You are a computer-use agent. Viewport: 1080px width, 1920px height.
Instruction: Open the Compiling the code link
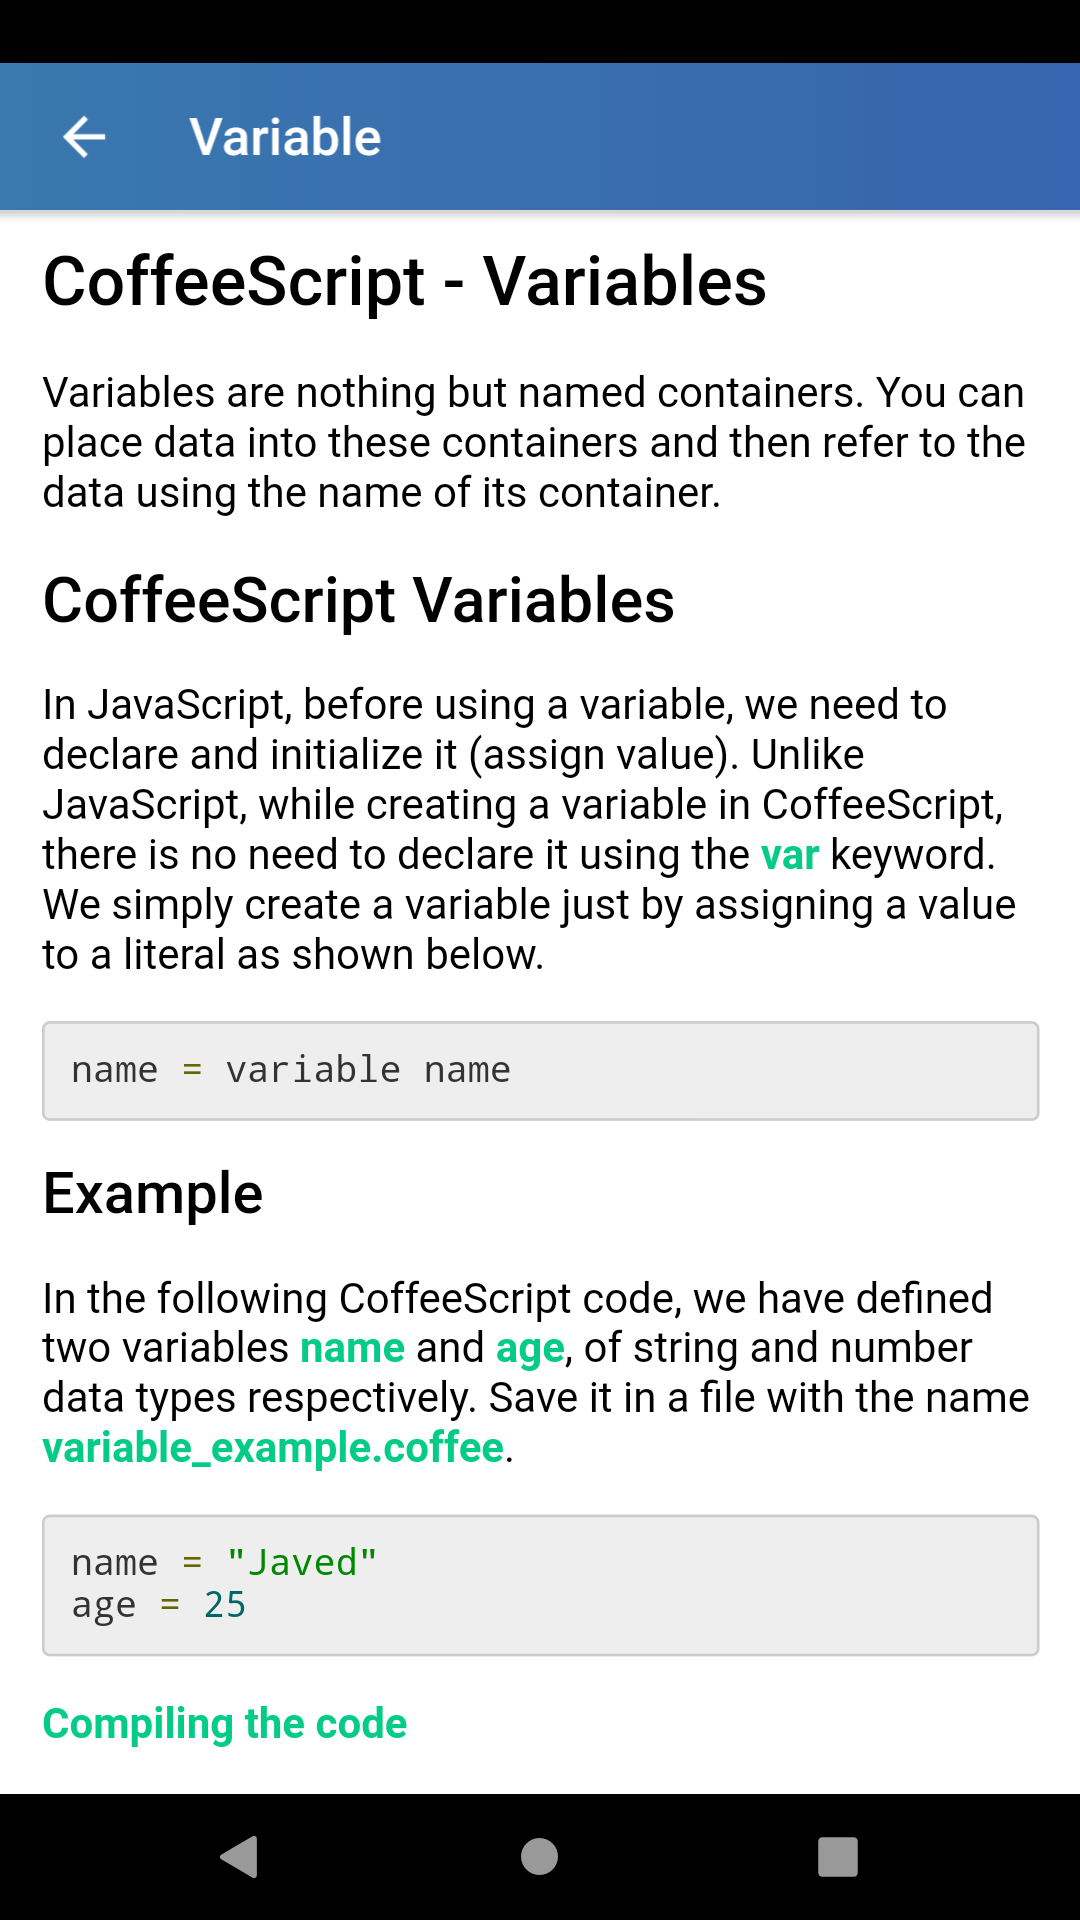coord(224,1724)
